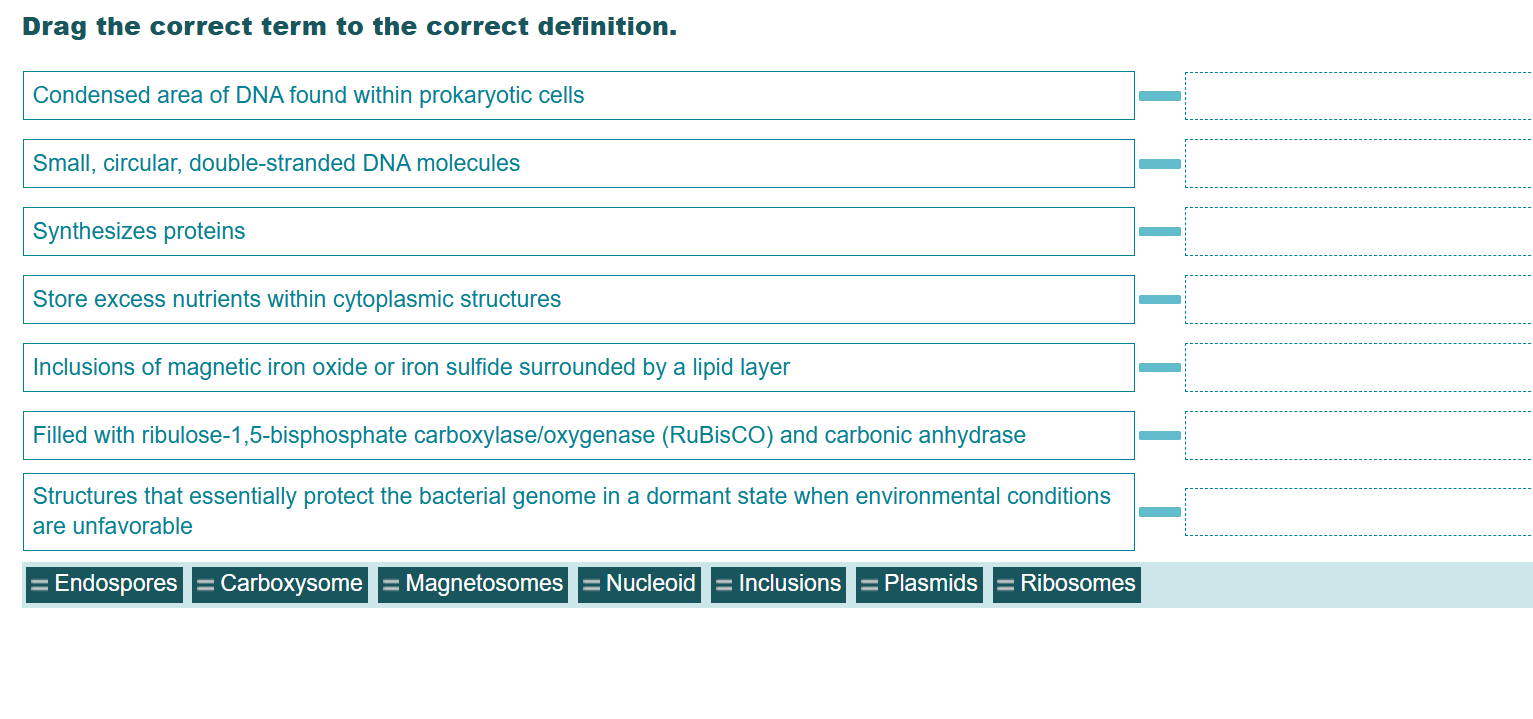Click the drop zone beside the dormant-state definition
The image size is (1533, 719).
(x=1355, y=511)
